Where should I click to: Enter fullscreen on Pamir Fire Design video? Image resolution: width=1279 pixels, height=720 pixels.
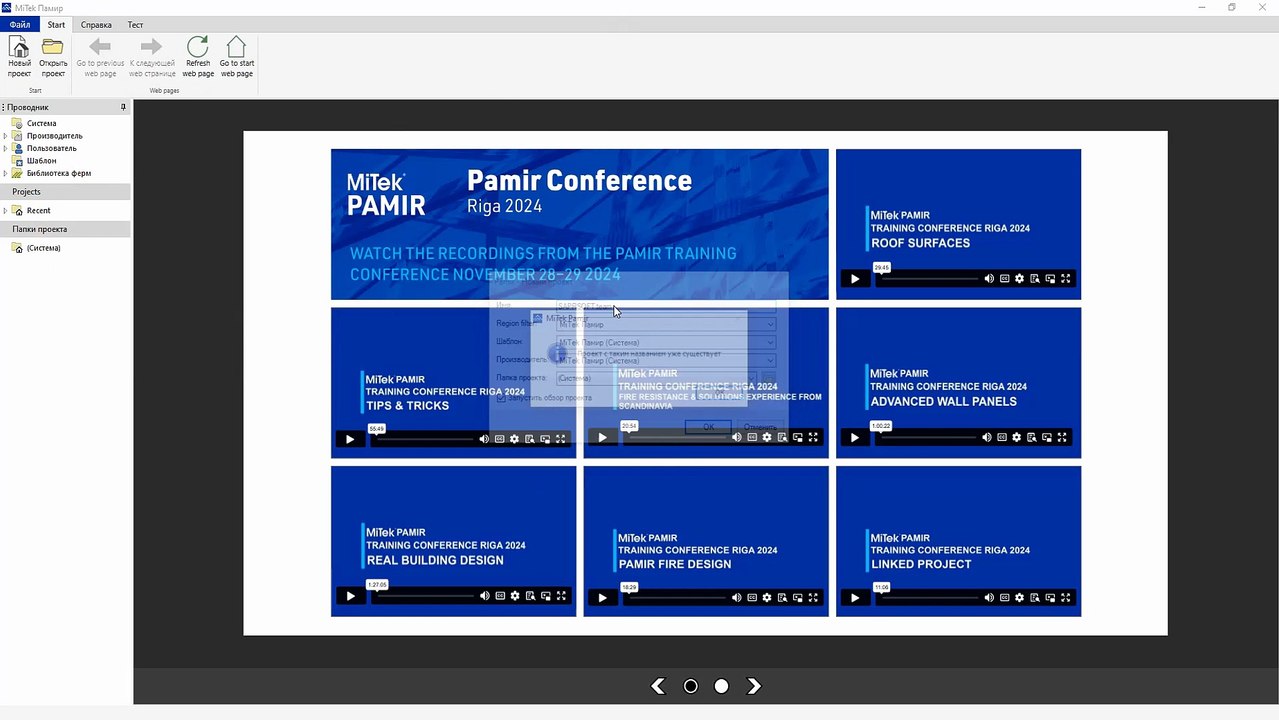[x=813, y=598]
